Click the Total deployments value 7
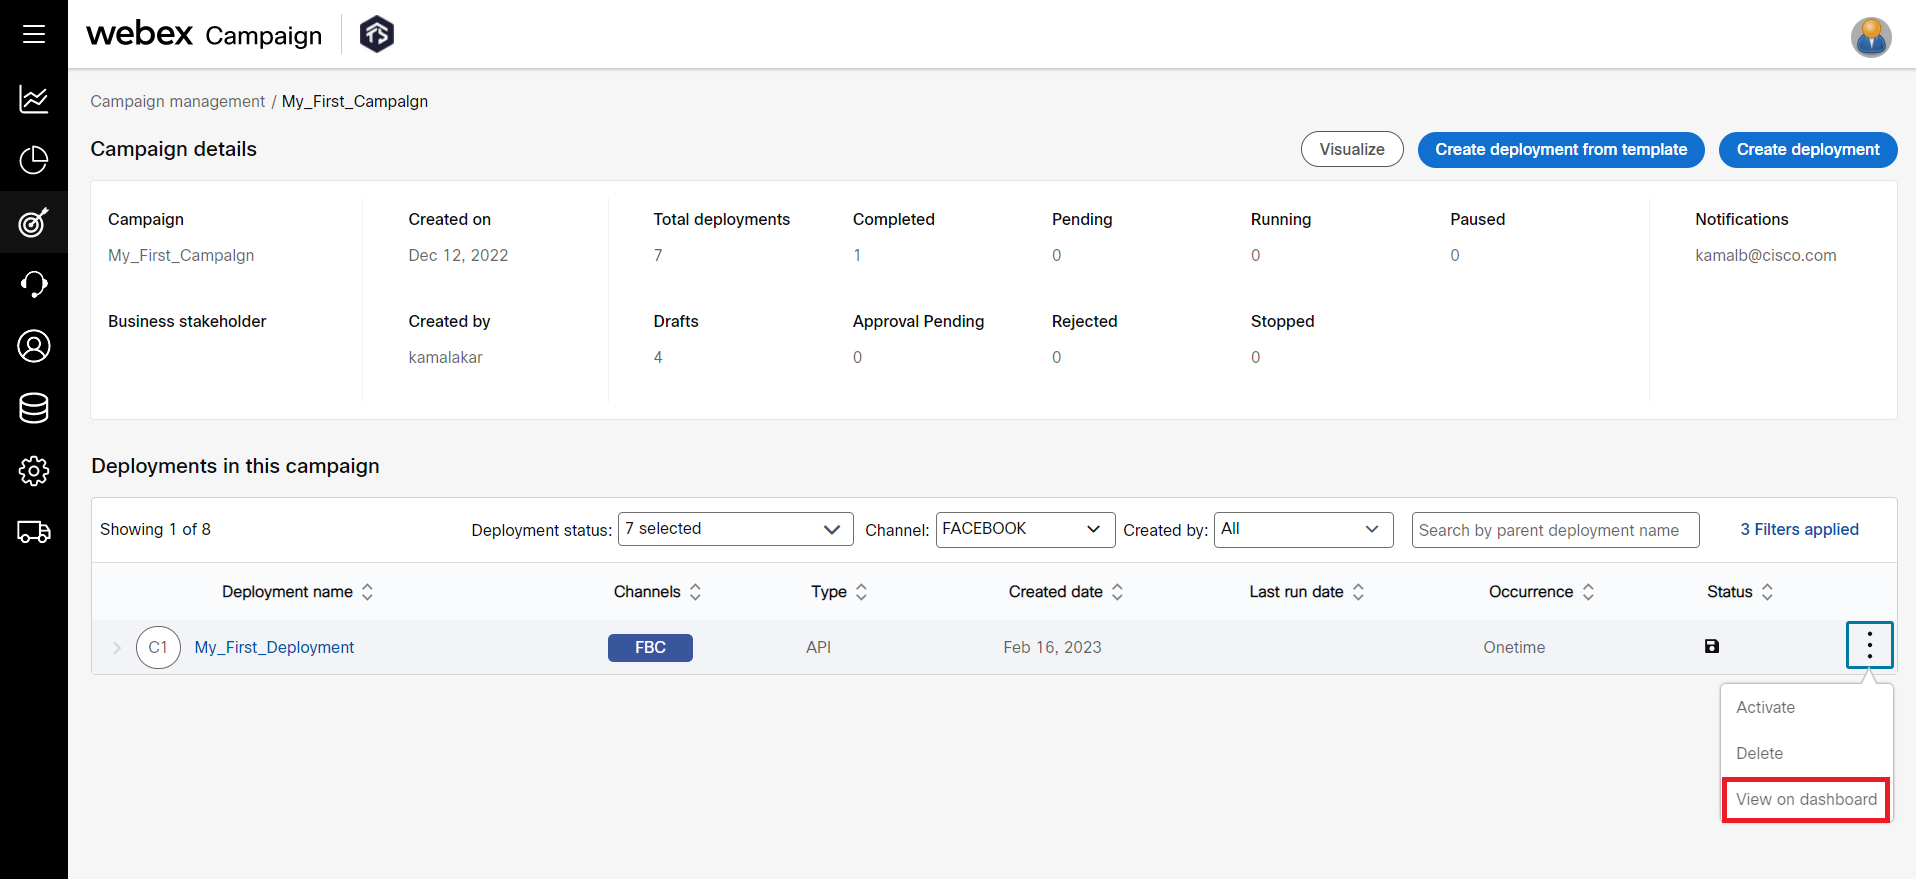The height and width of the screenshot is (887, 1916). [x=658, y=255]
